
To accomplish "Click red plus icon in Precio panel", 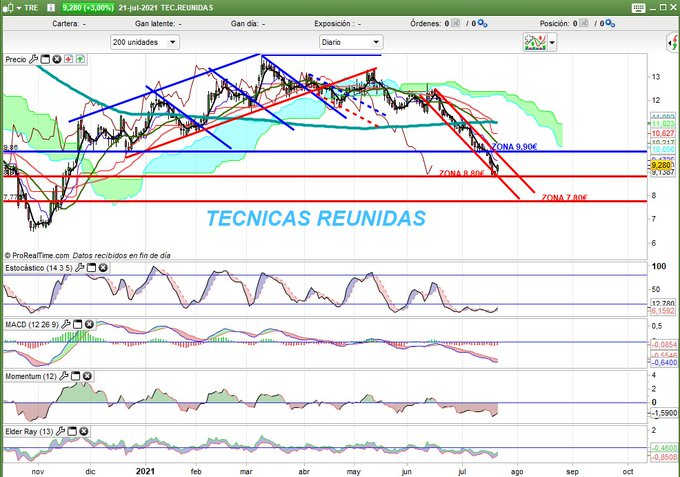I will point(69,59).
